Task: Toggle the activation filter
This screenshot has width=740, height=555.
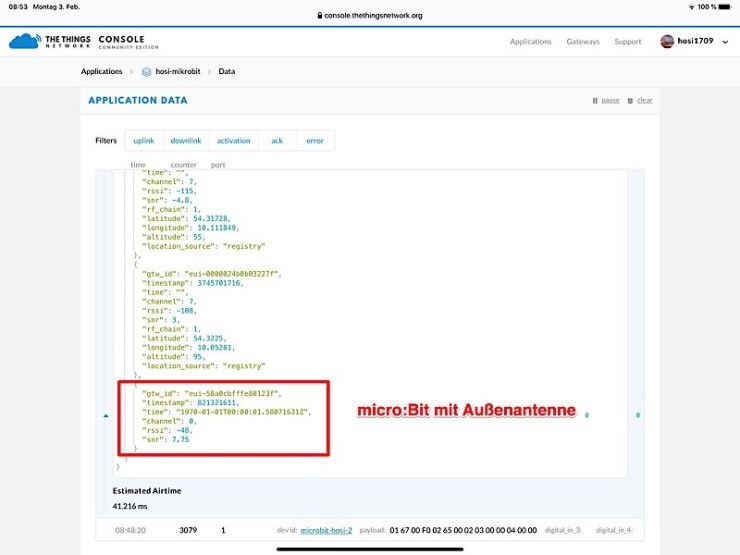Action: (x=233, y=141)
